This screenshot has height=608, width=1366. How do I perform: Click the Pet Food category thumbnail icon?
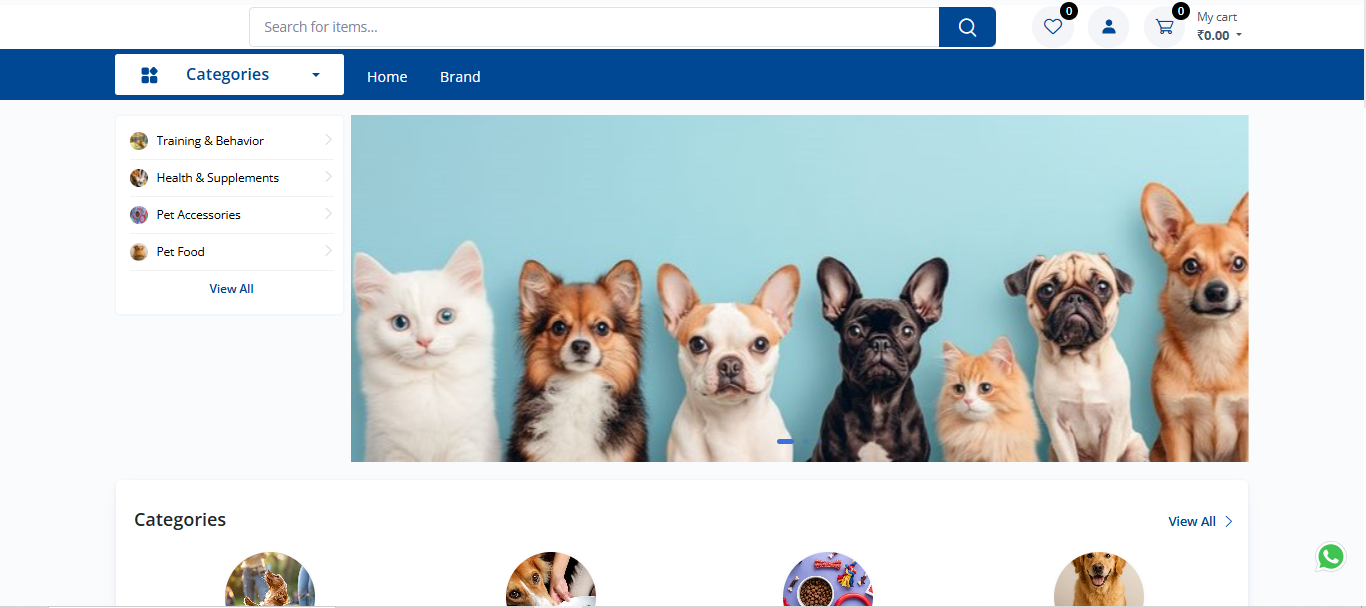[x=139, y=252]
